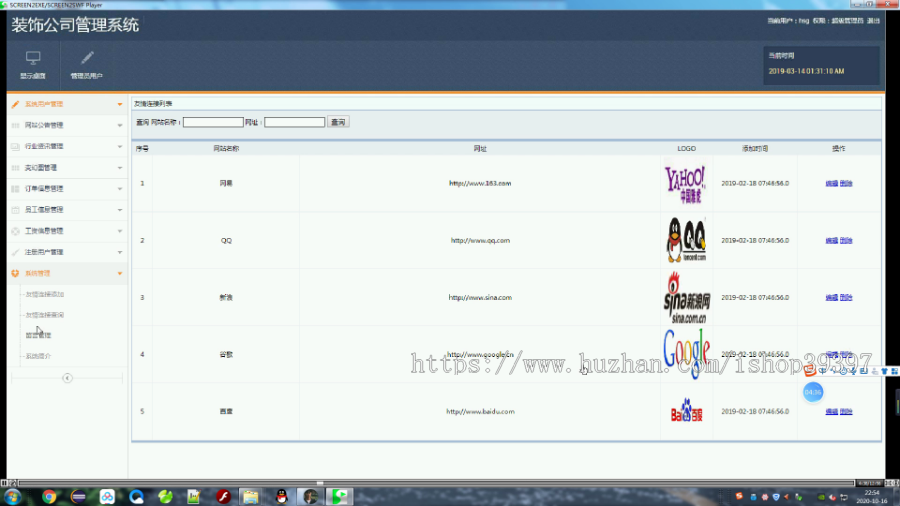Focus the 网站名称 search input field
This screenshot has width=900, height=506.
click(213, 122)
